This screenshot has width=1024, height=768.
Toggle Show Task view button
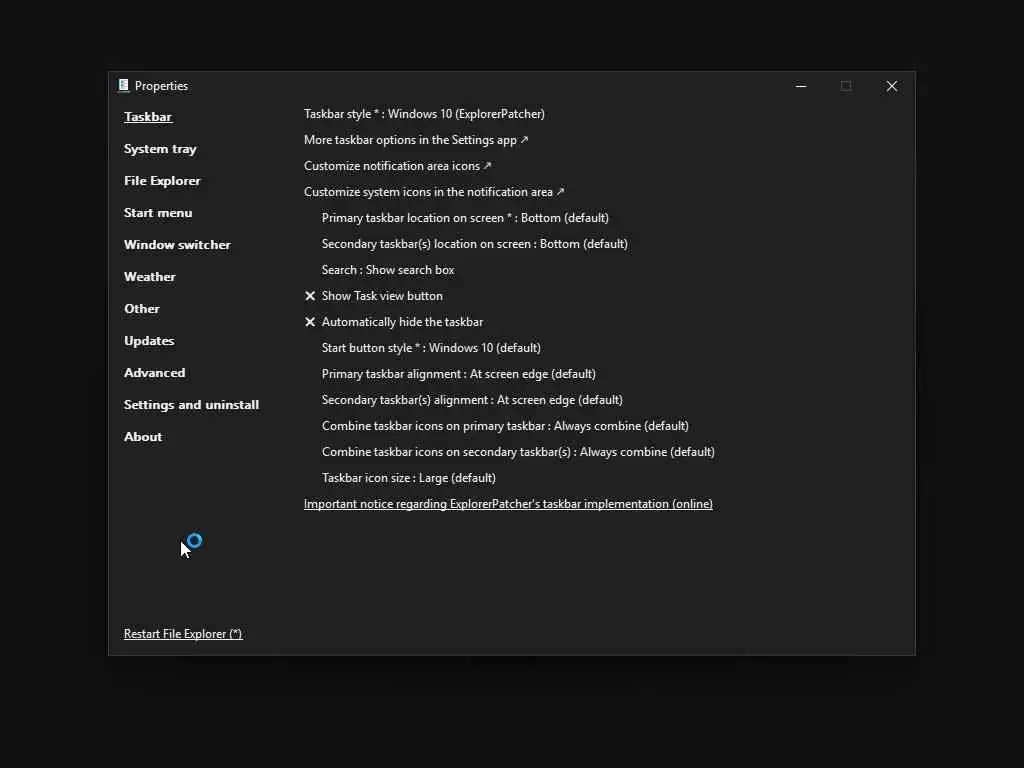pos(374,296)
